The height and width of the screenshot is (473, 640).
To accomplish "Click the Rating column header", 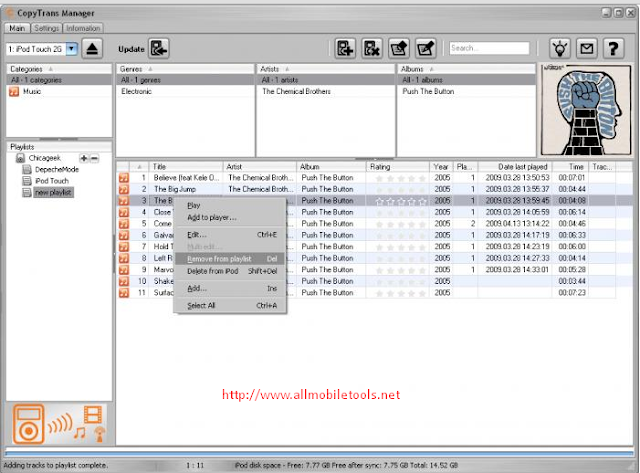I will coord(398,167).
